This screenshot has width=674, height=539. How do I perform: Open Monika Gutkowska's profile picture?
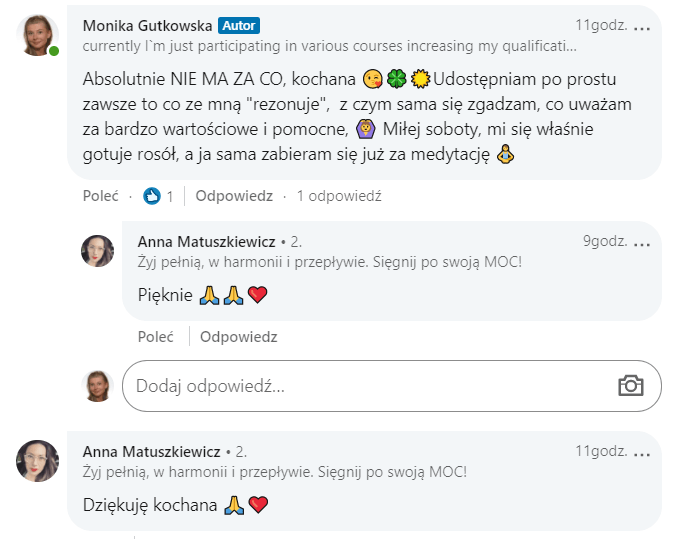pos(38,36)
